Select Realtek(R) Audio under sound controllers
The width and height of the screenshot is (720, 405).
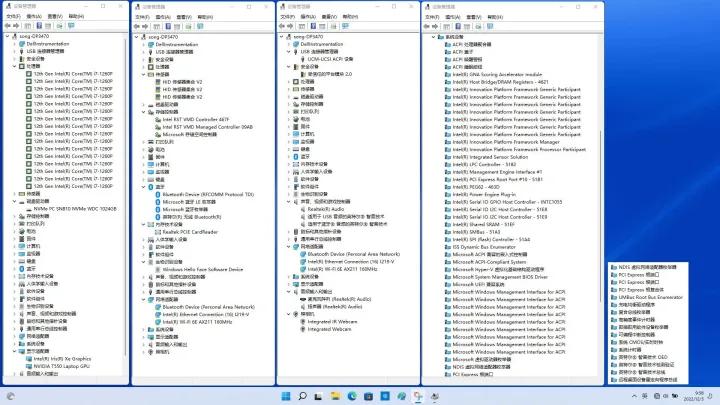[x=326, y=209]
